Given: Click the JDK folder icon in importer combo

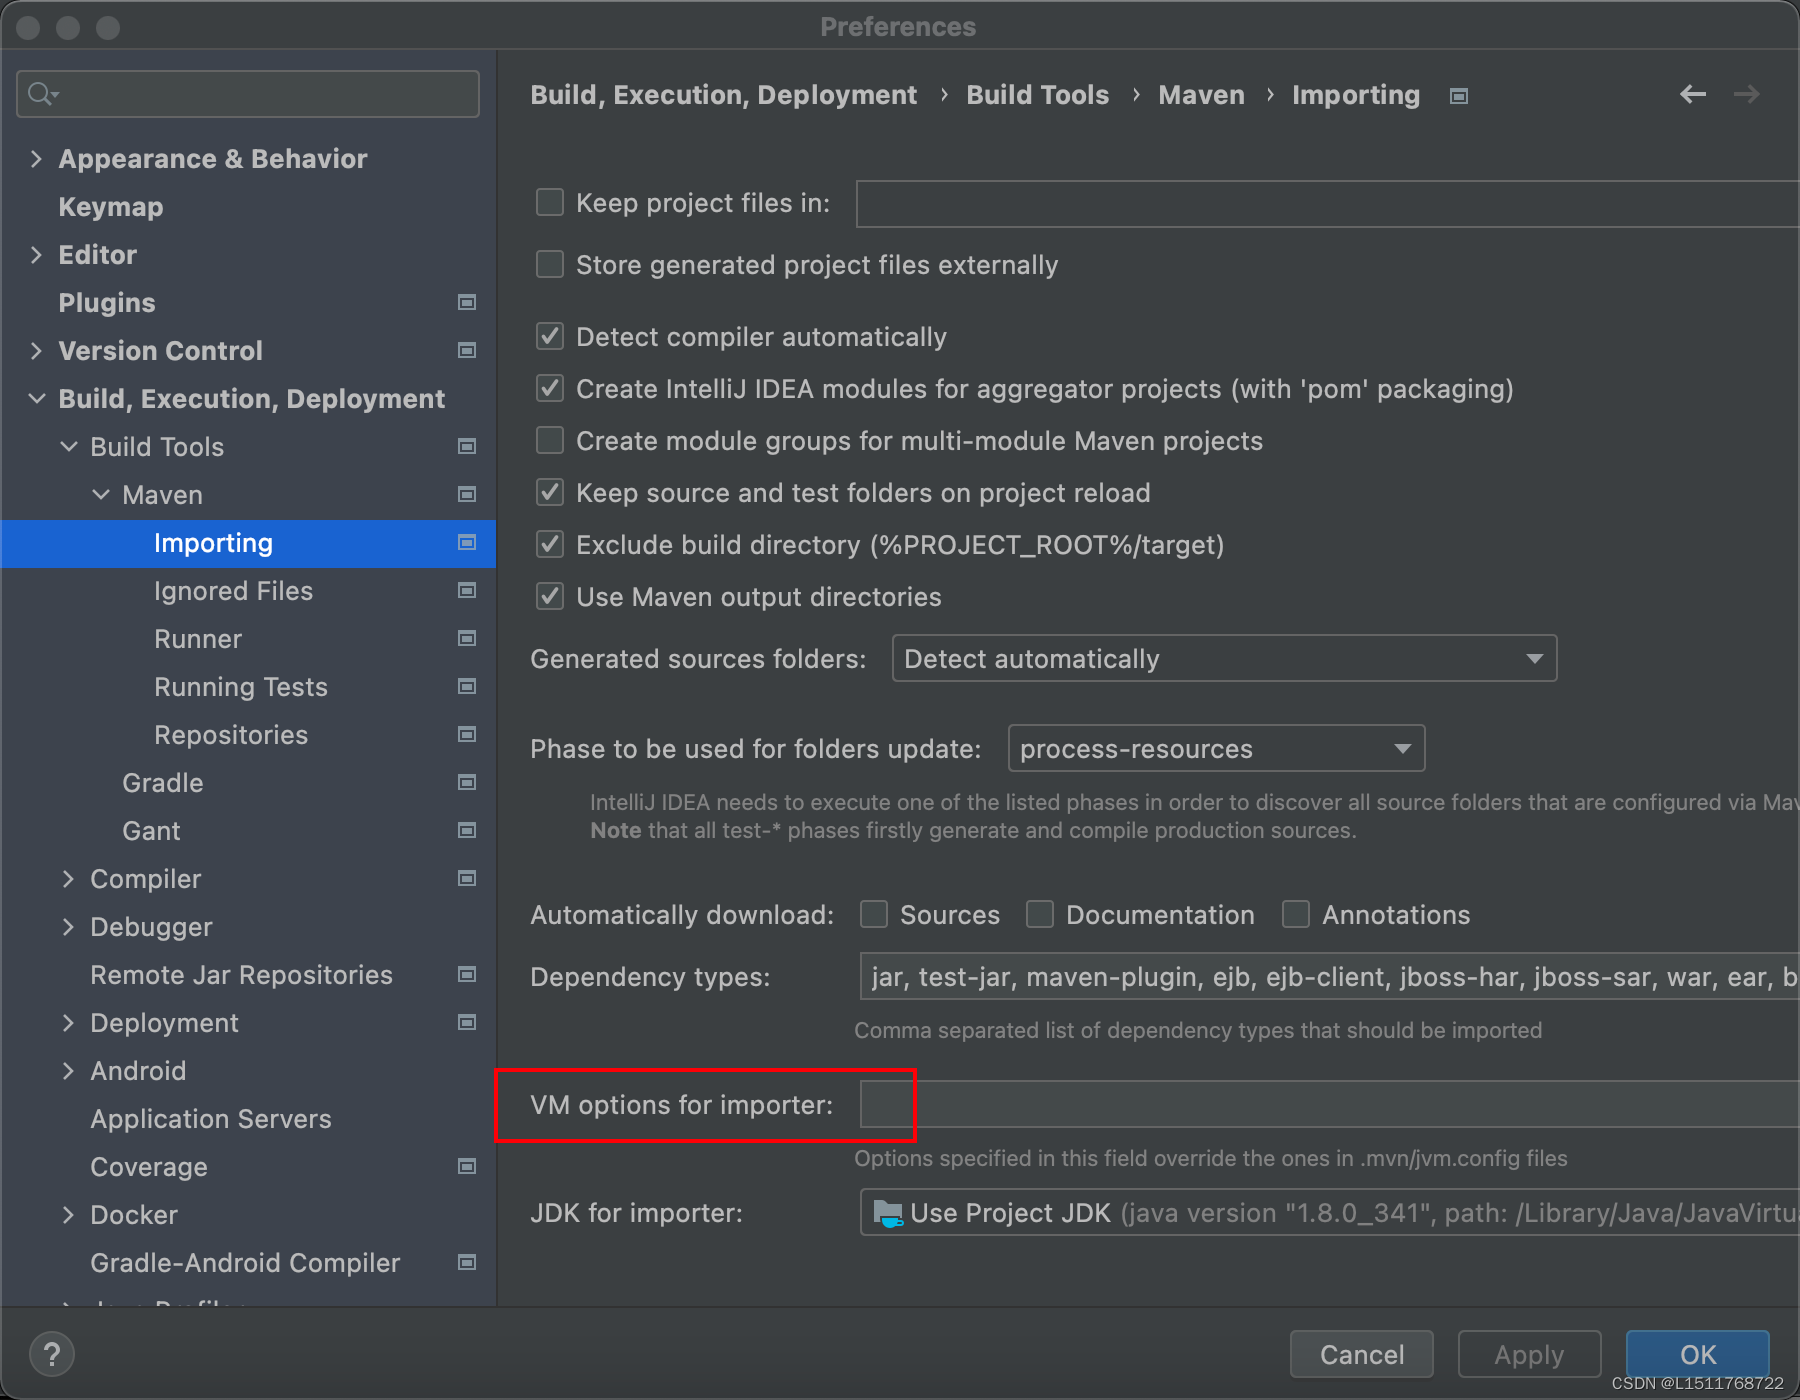Looking at the screenshot, I should point(887,1213).
